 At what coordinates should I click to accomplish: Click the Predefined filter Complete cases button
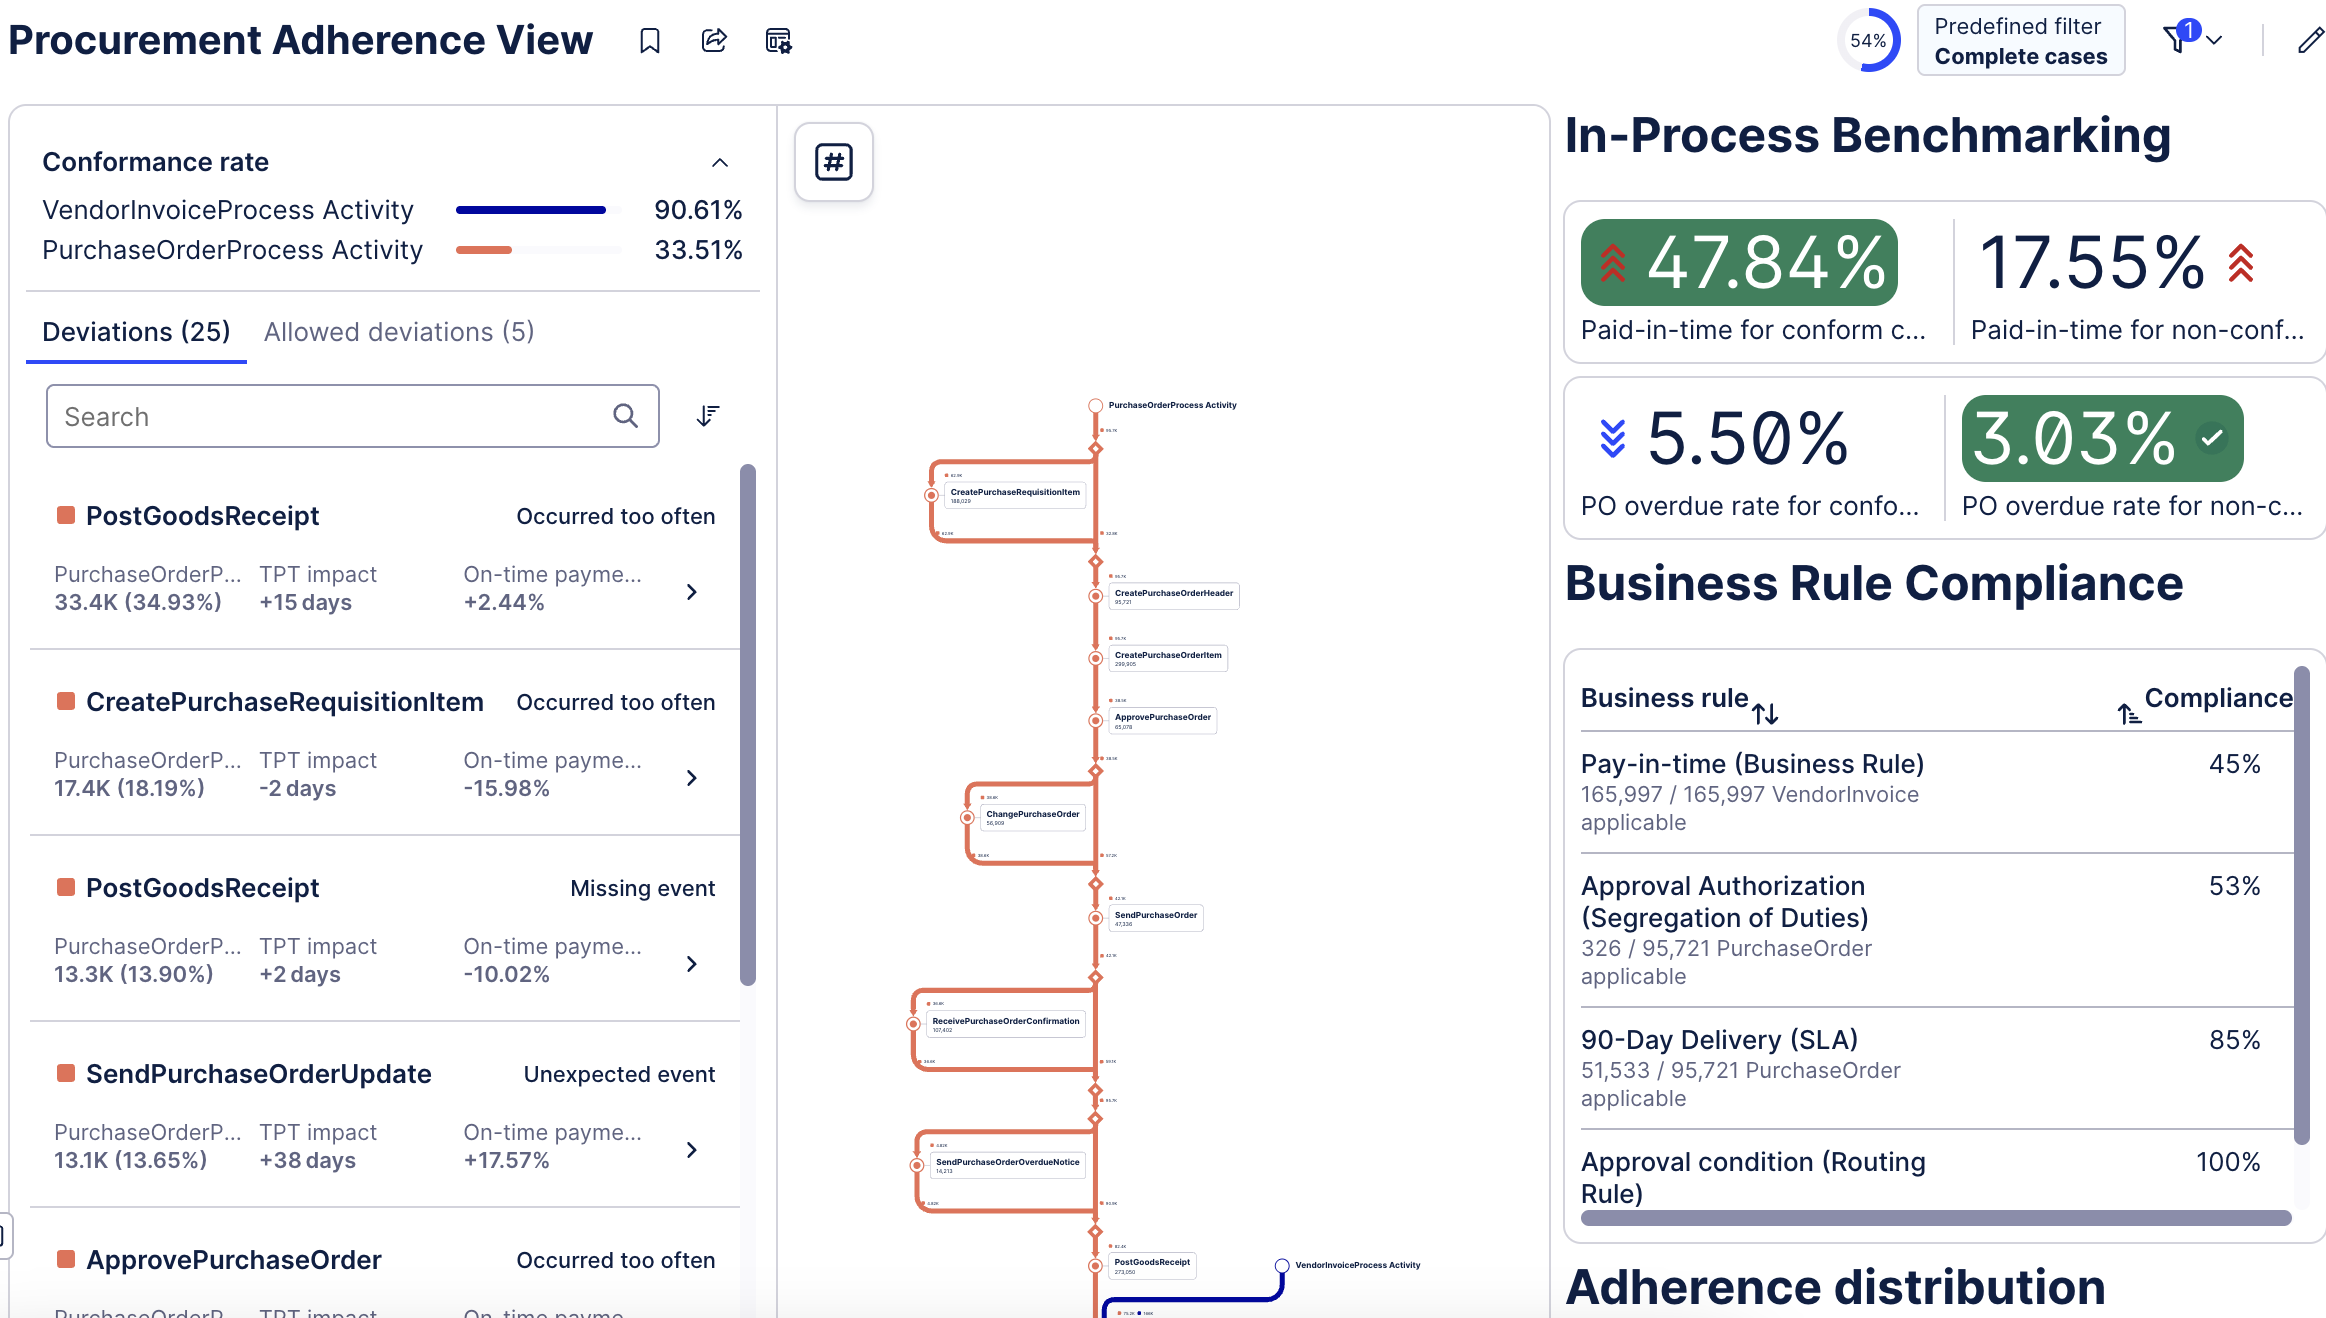coord(2020,41)
